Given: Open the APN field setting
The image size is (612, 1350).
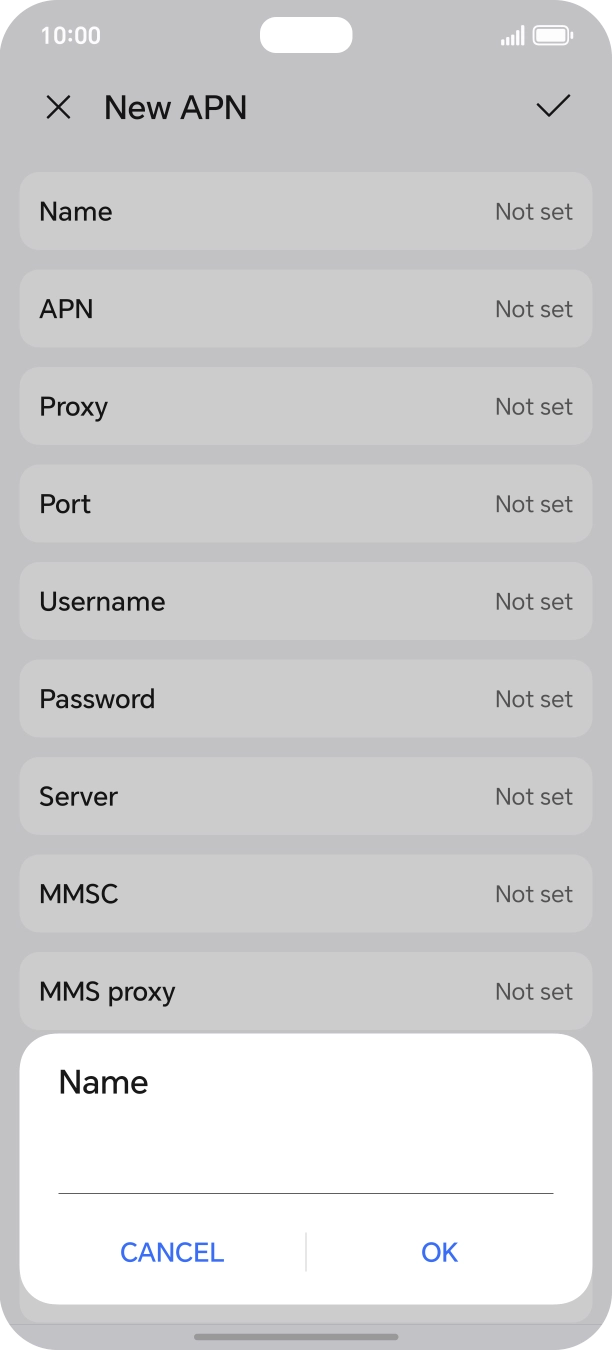Looking at the screenshot, I should 305,309.
